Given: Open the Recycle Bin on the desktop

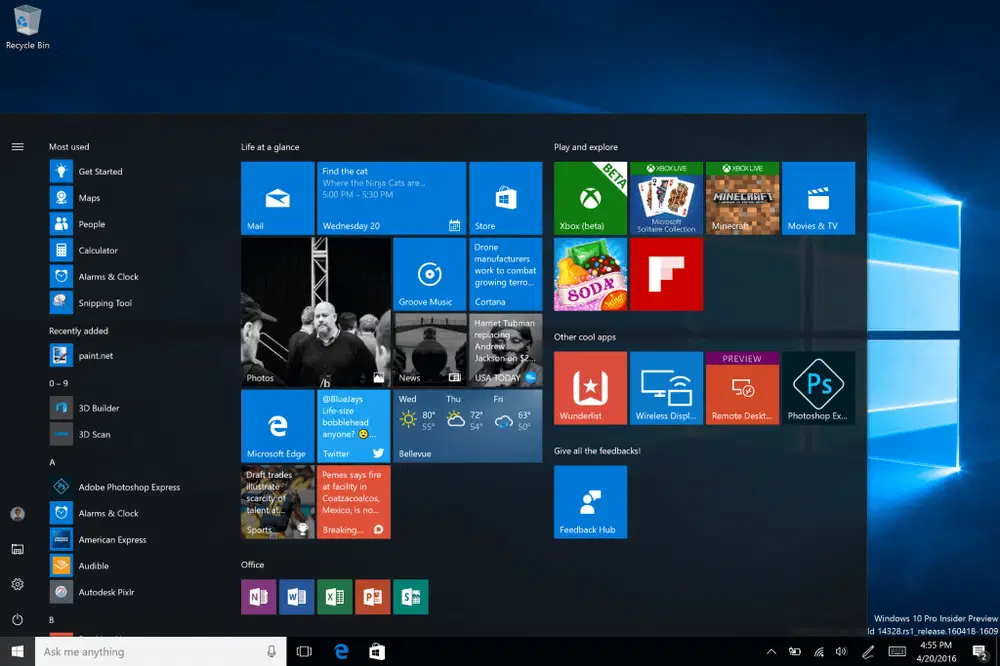Looking at the screenshot, I should (x=27, y=22).
